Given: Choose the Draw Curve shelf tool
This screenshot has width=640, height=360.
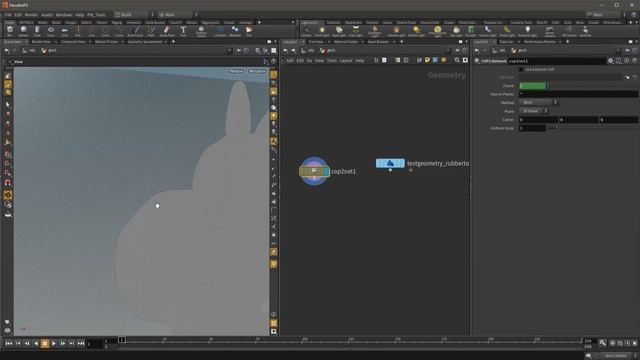Looking at the screenshot, I should [136, 31].
